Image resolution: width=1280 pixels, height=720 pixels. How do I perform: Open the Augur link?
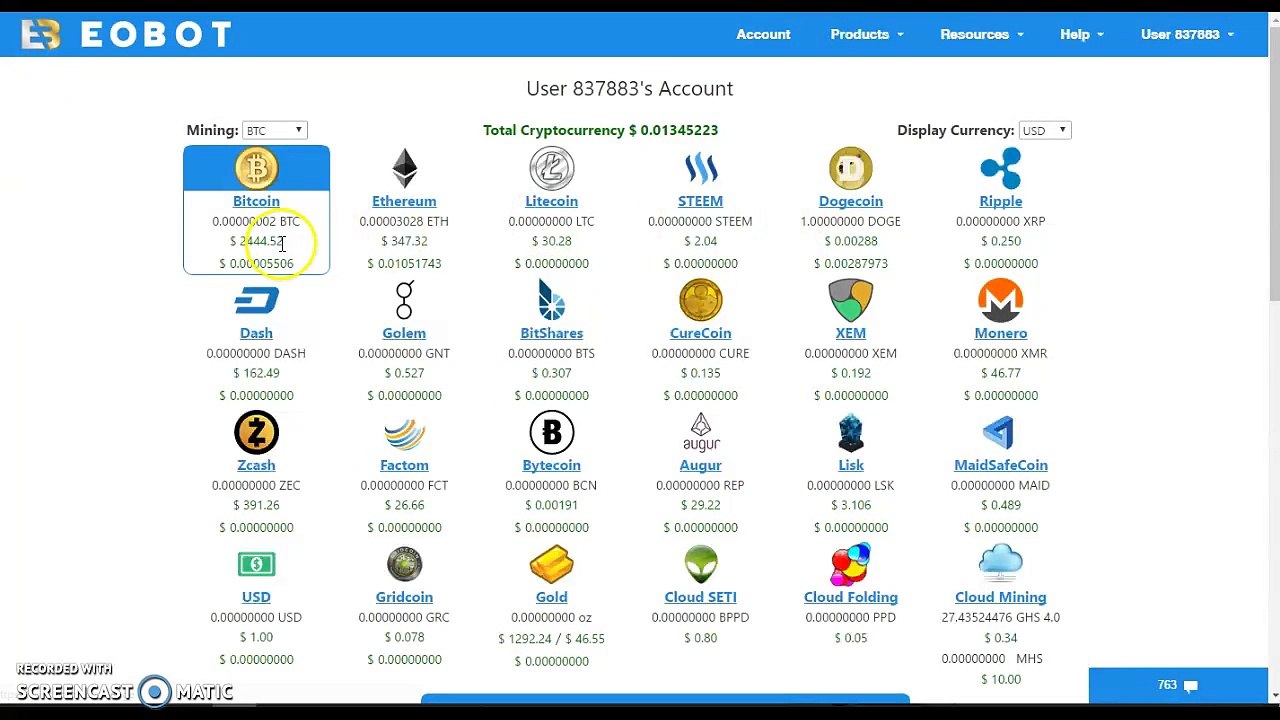tap(700, 465)
